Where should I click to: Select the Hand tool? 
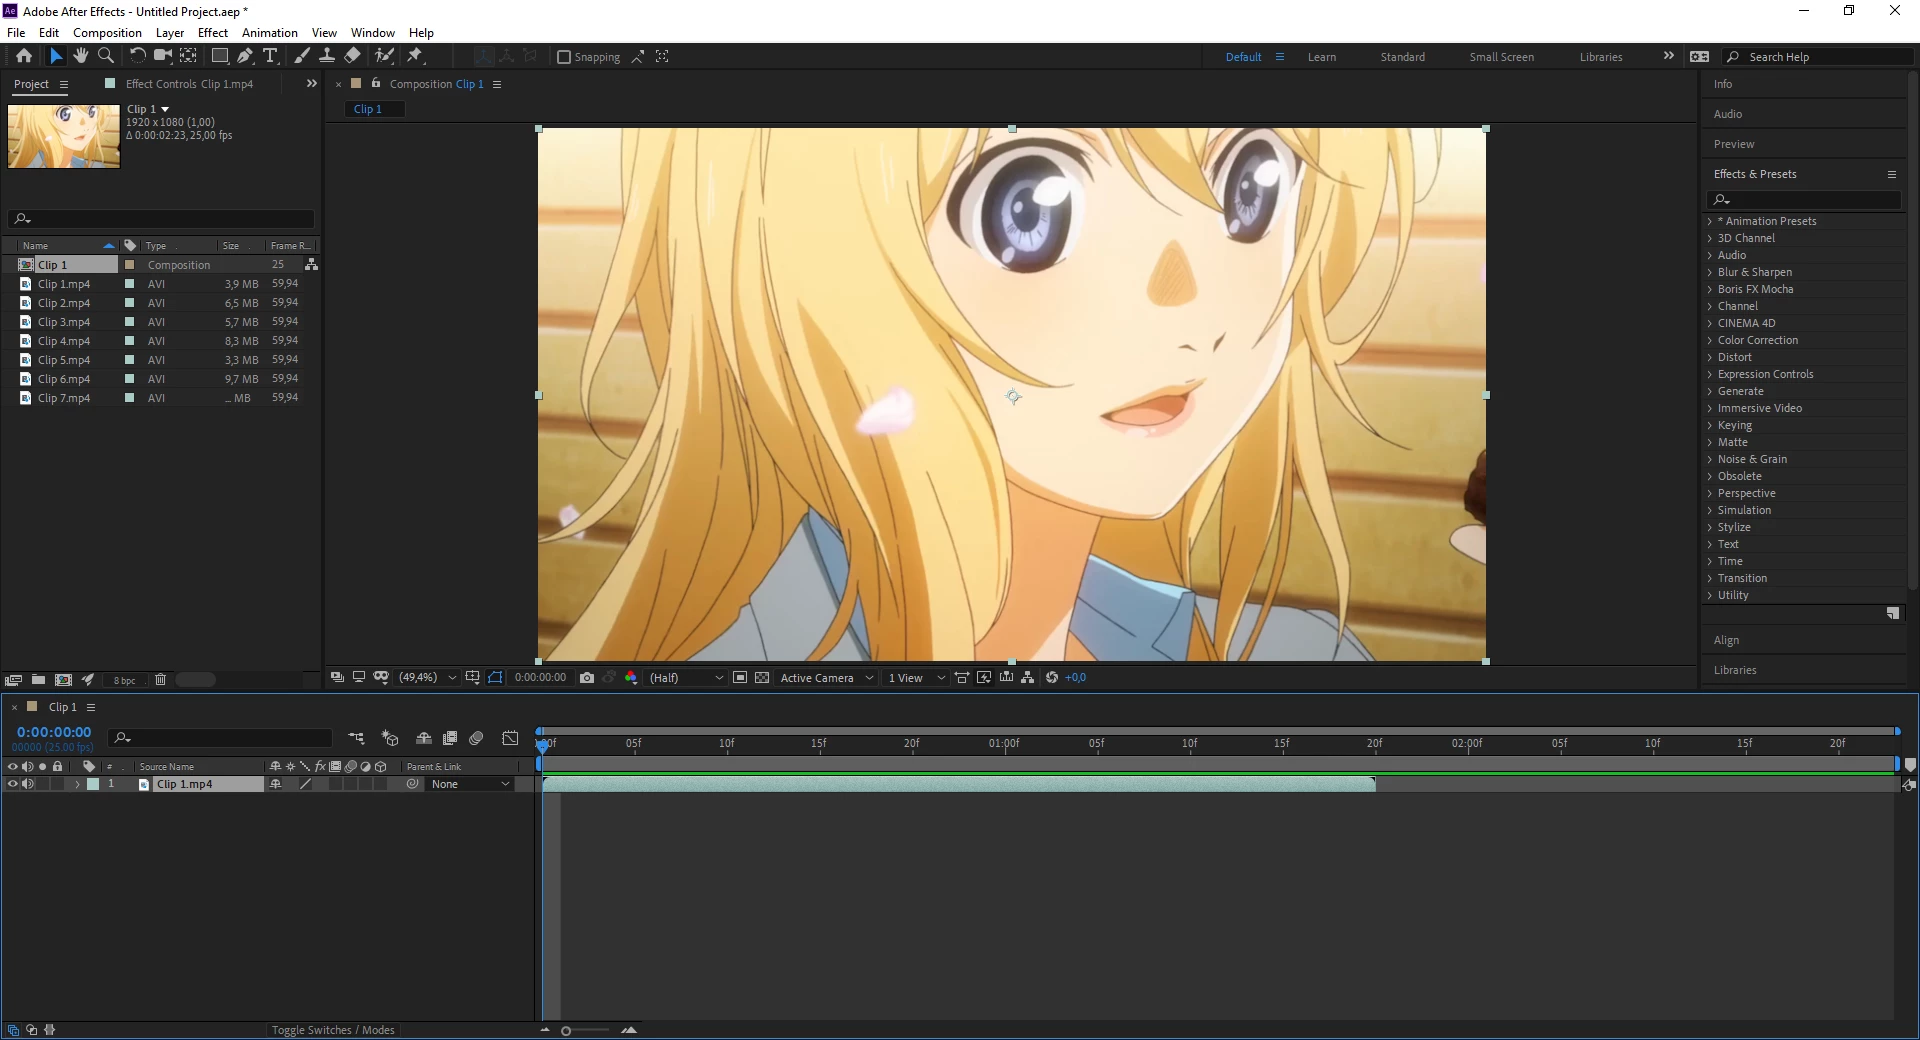pos(81,56)
